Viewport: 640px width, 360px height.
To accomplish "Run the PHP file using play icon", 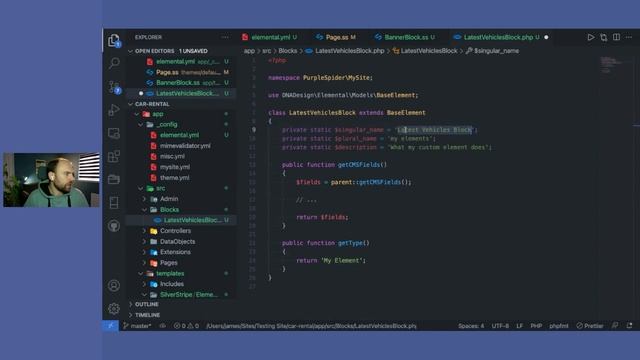I will point(591,37).
